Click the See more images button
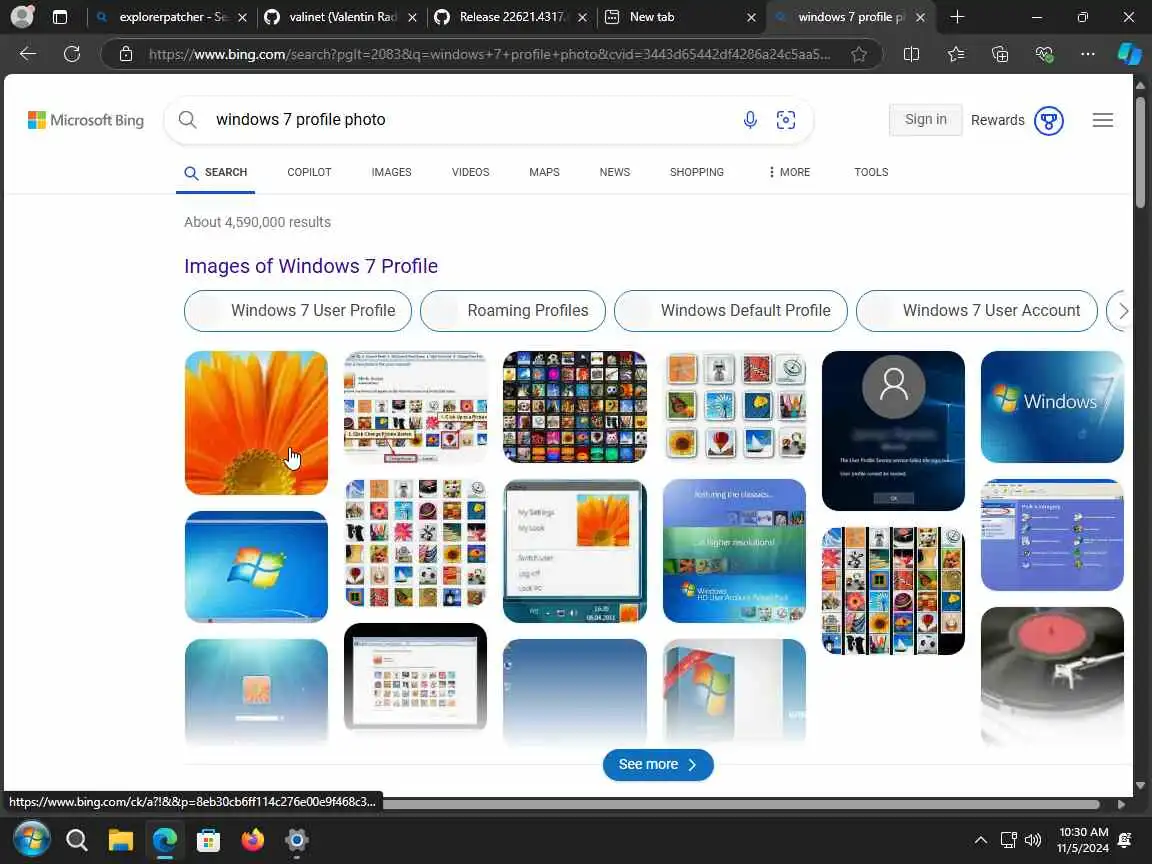 (x=658, y=764)
